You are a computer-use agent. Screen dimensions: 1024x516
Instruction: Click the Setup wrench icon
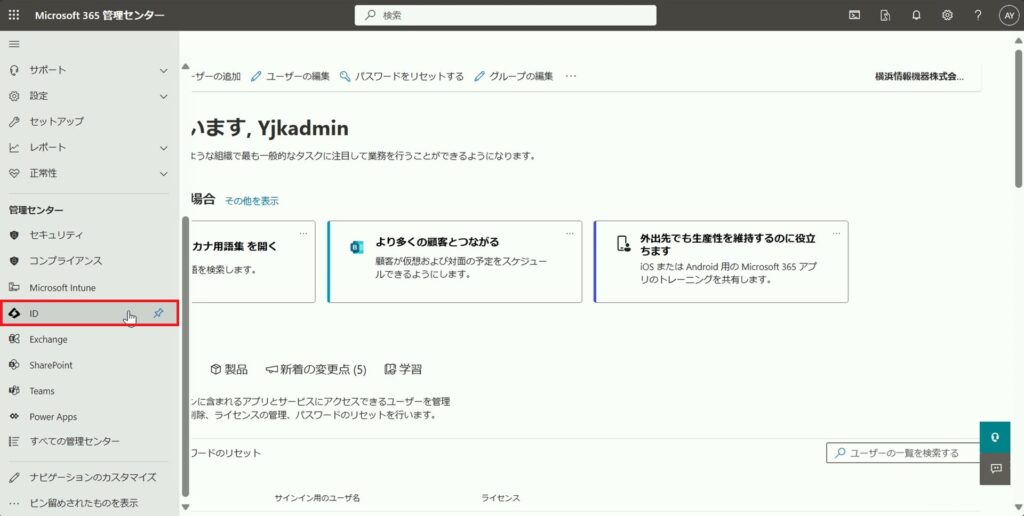coord(14,121)
